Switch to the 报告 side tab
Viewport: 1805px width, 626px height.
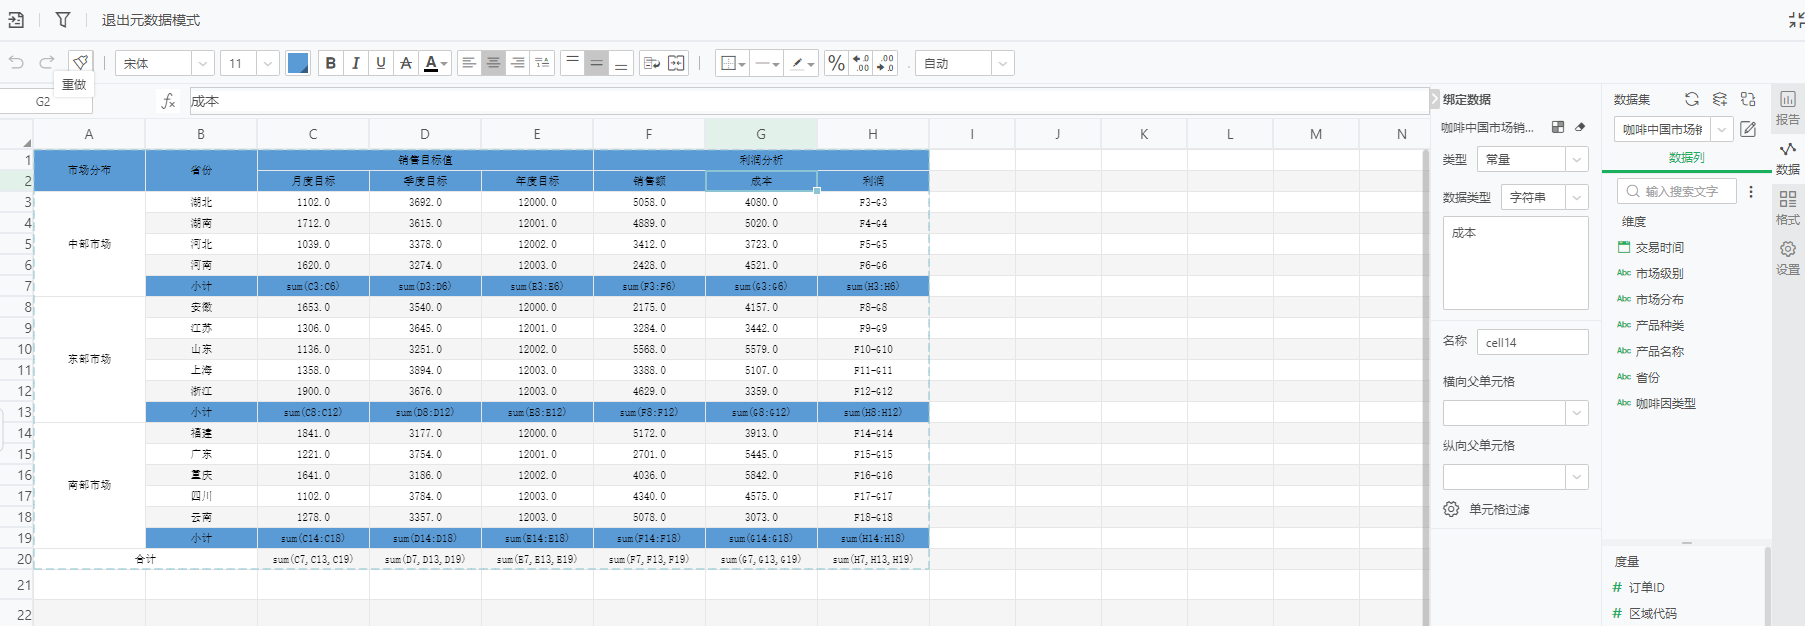pyautogui.click(x=1788, y=108)
